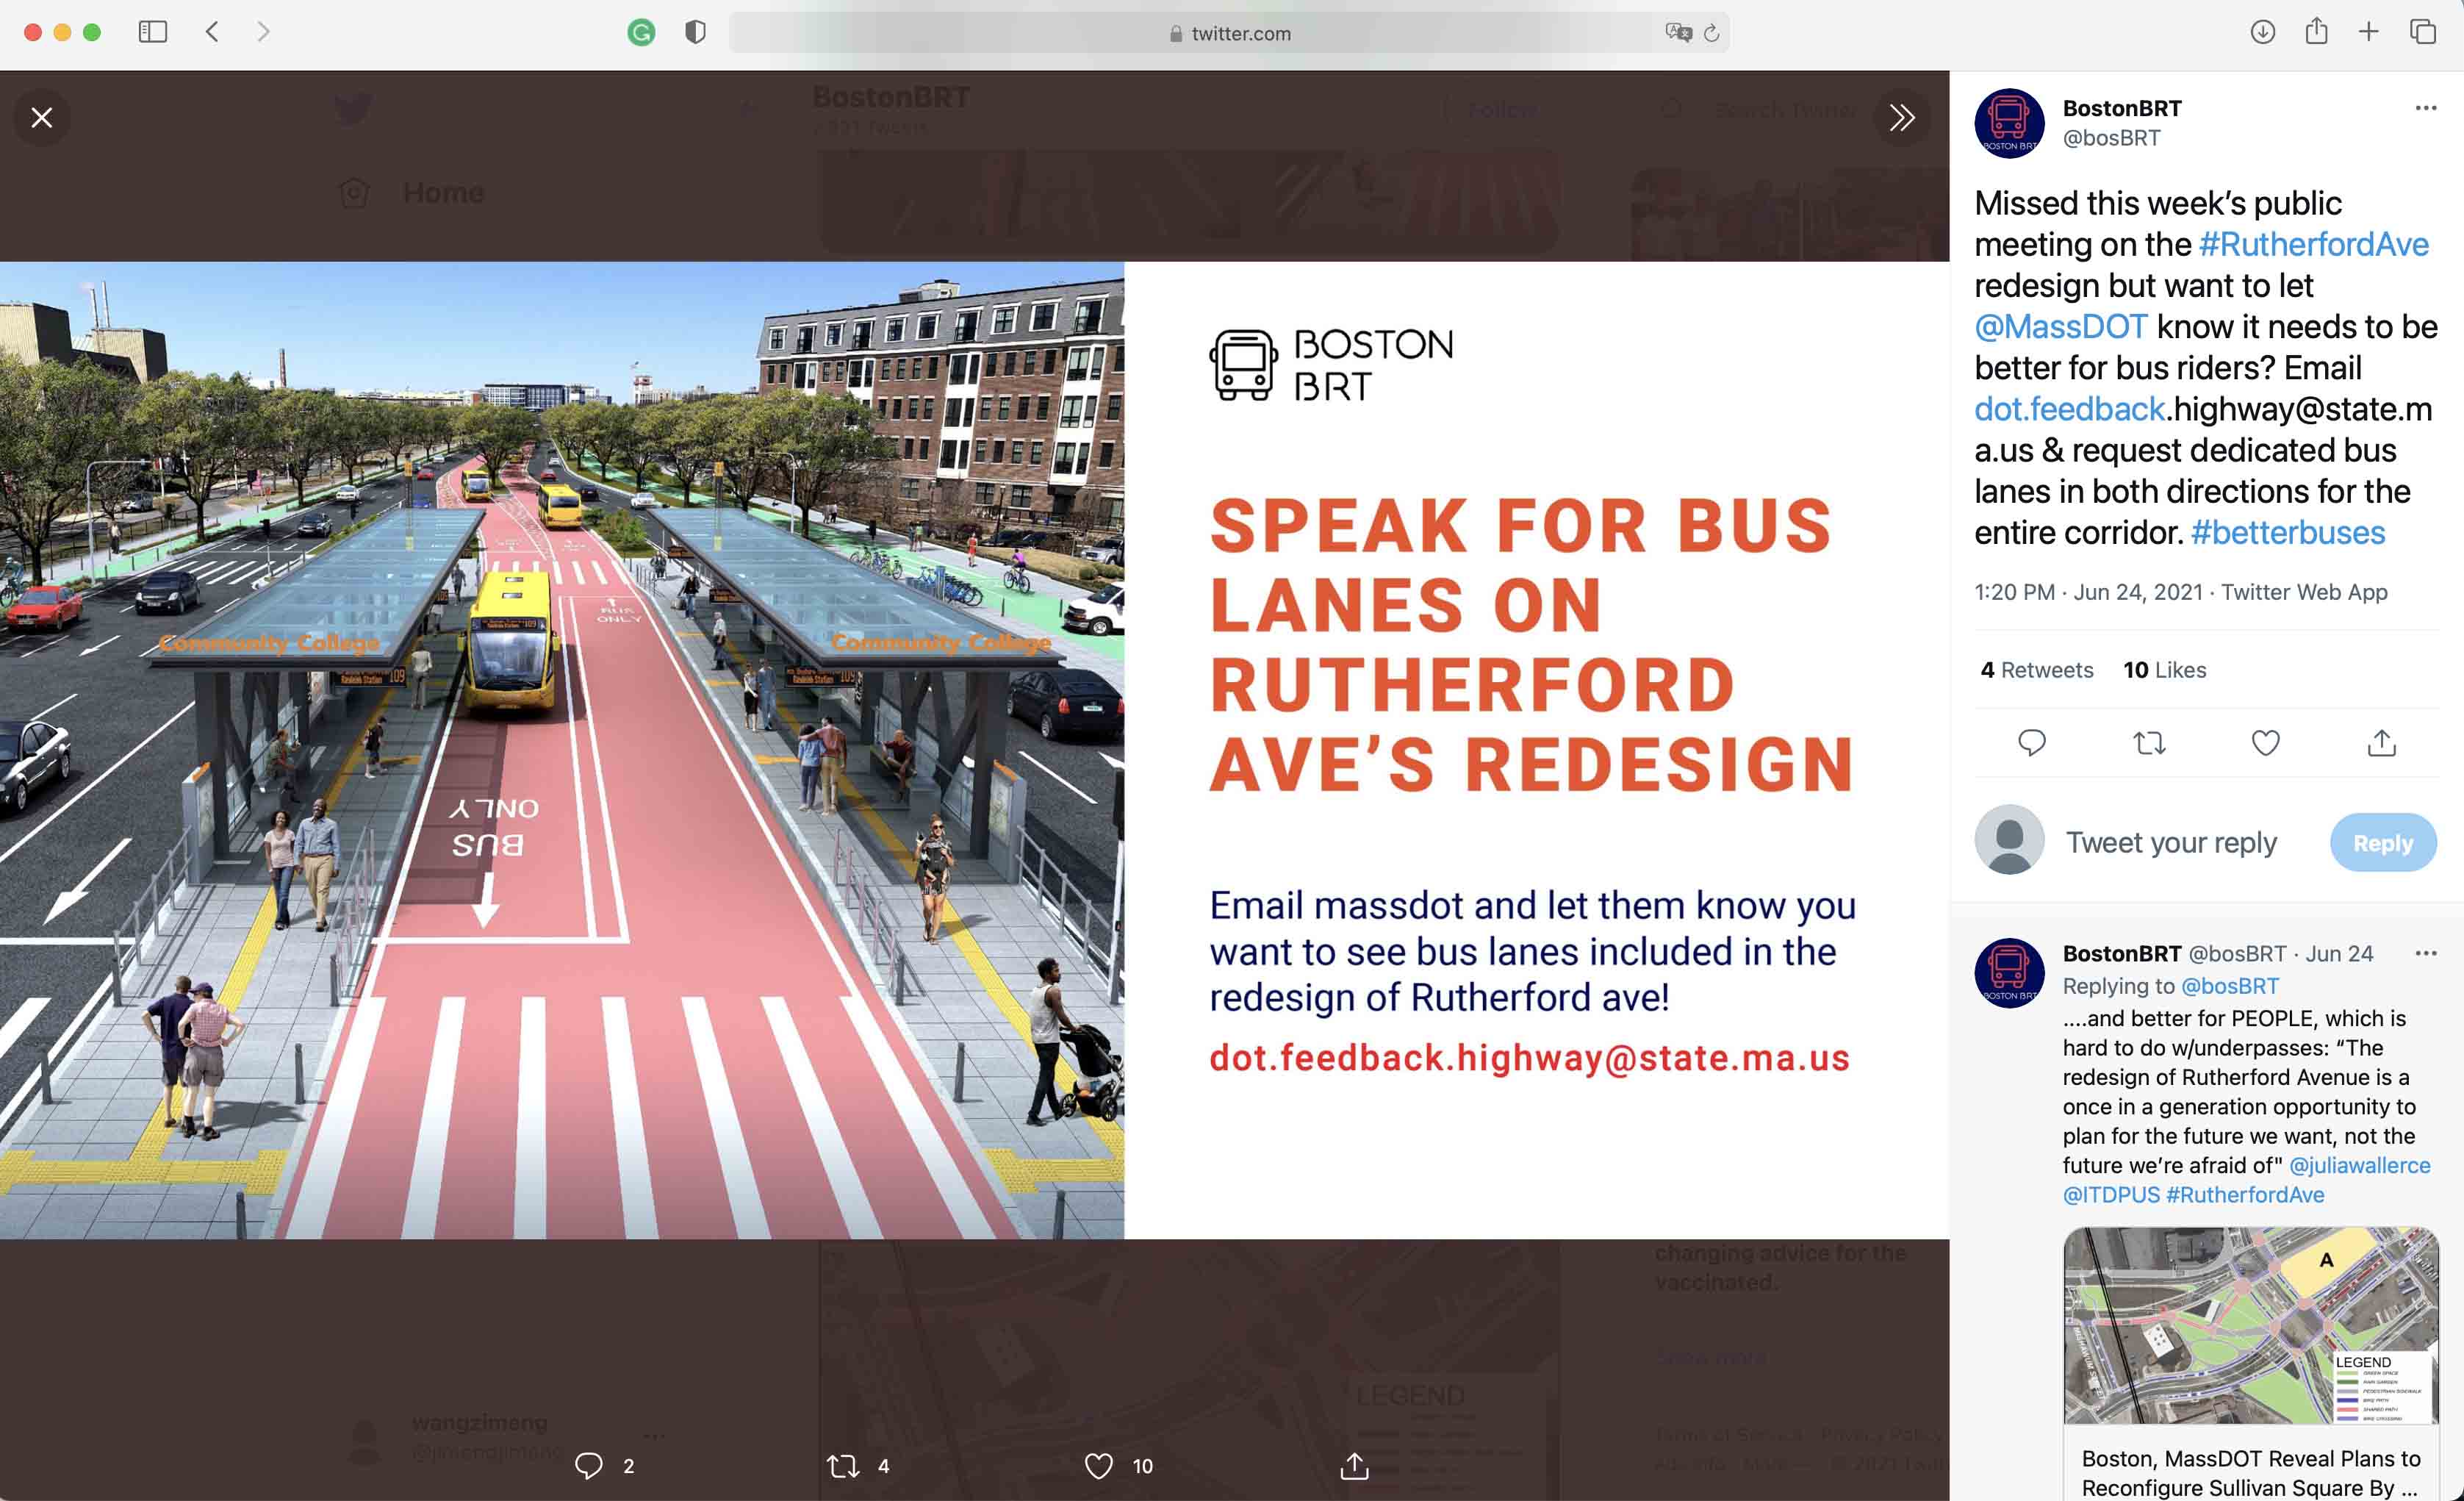
Task: Collapse the tweet sidebar using double chevron
Action: (x=1901, y=118)
